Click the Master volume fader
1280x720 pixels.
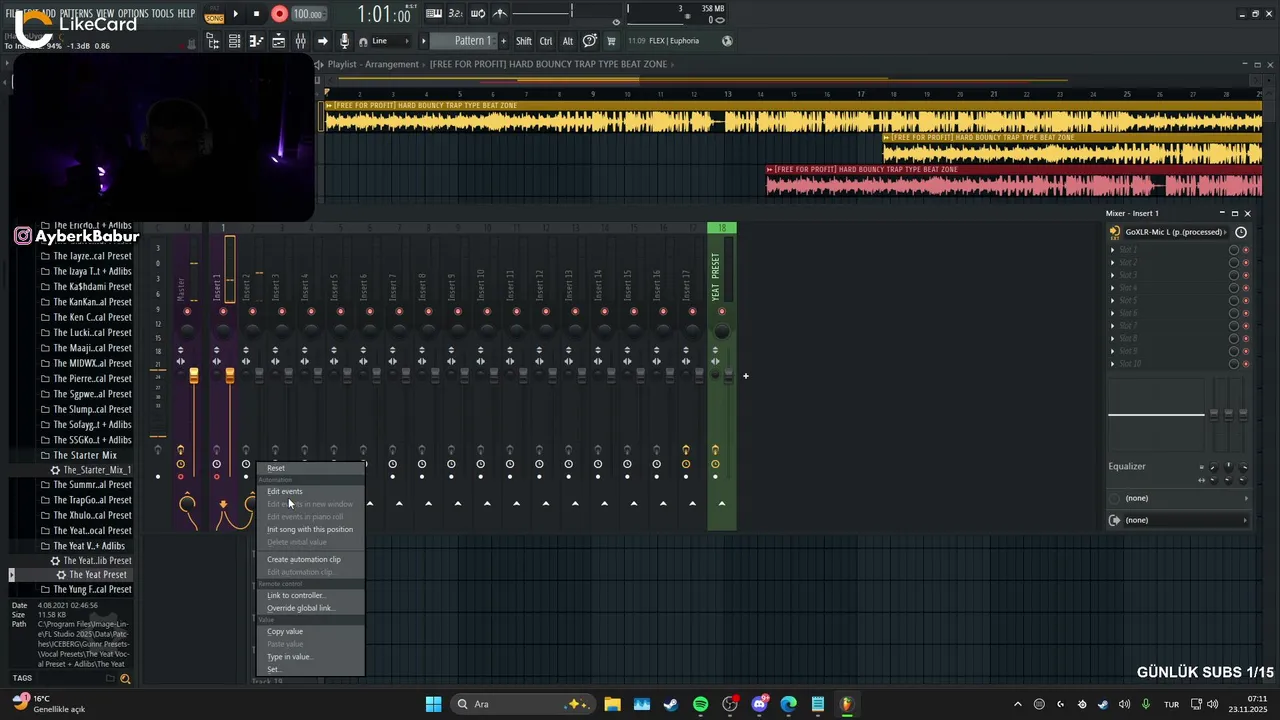tap(194, 375)
